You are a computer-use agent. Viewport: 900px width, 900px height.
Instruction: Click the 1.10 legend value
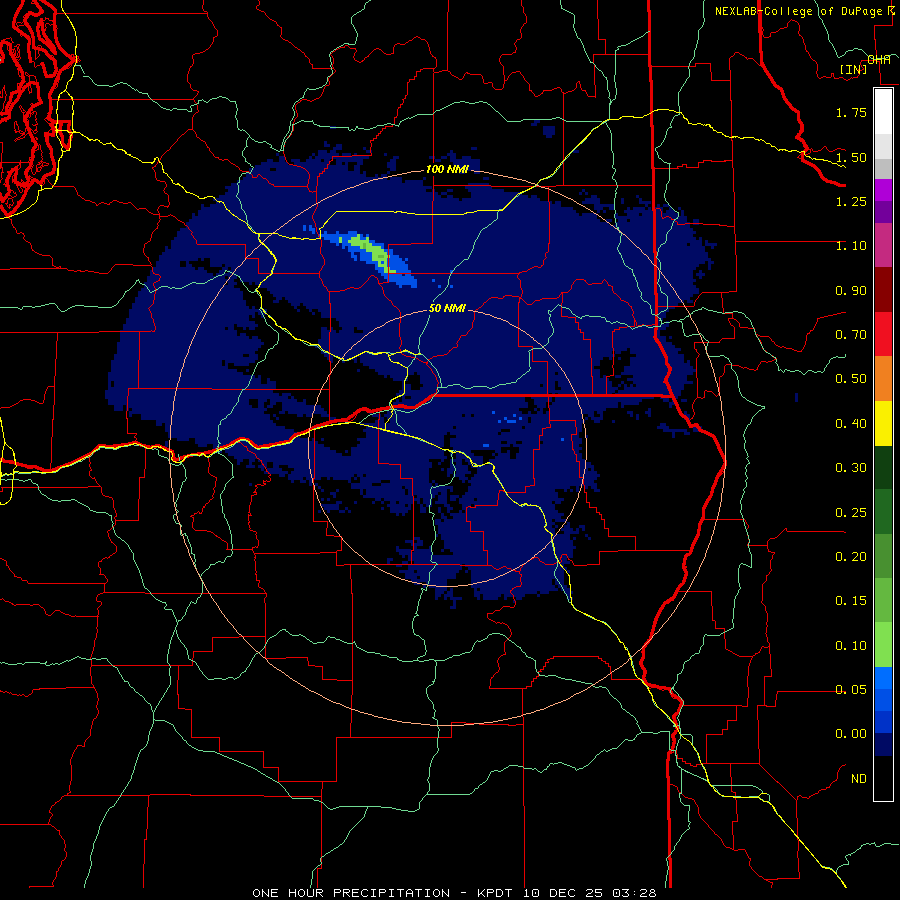coord(851,246)
